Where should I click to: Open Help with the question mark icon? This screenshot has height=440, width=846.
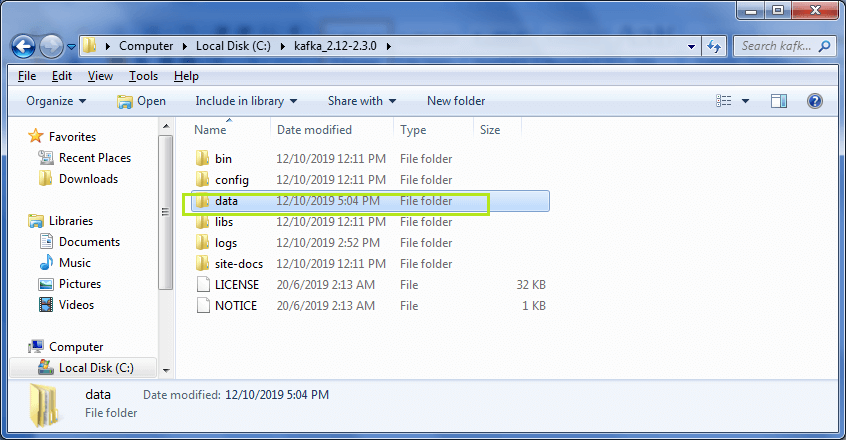click(x=815, y=101)
